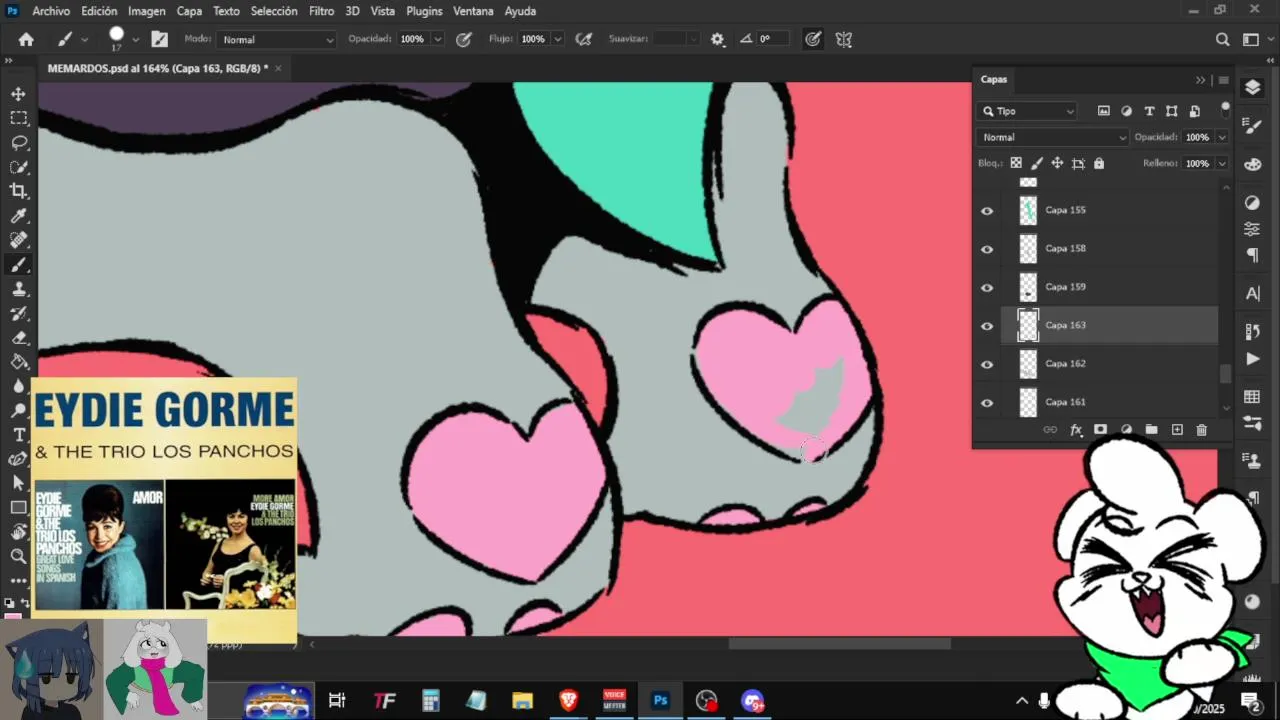Click the search magnifier in options bar
Image resolution: width=1280 pixels, height=720 pixels.
point(1222,39)
